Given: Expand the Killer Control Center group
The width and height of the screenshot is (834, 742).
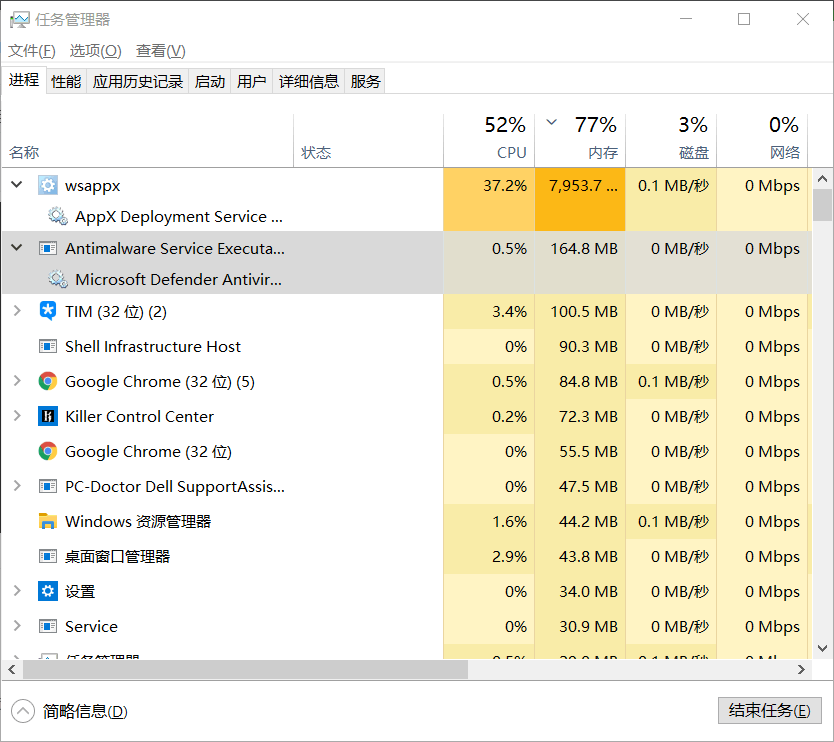Looking at the screenshot, I should click(x=17, y=415).
